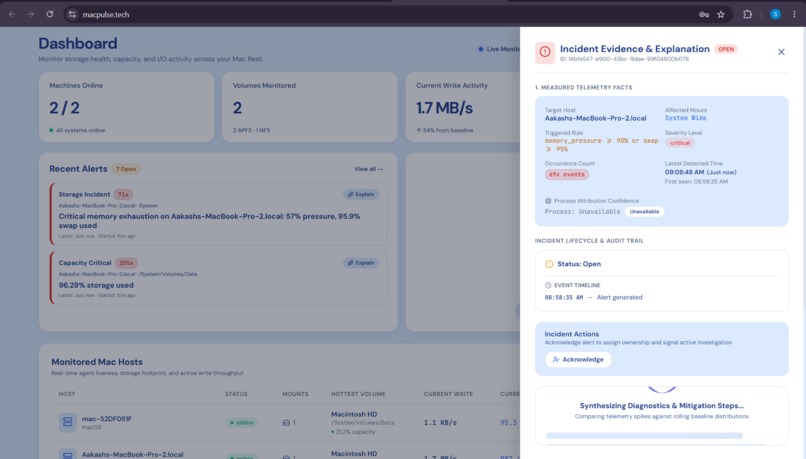Click the OPEN status badge
This screenshot has height=459, width=806.
tap(726, 49)
